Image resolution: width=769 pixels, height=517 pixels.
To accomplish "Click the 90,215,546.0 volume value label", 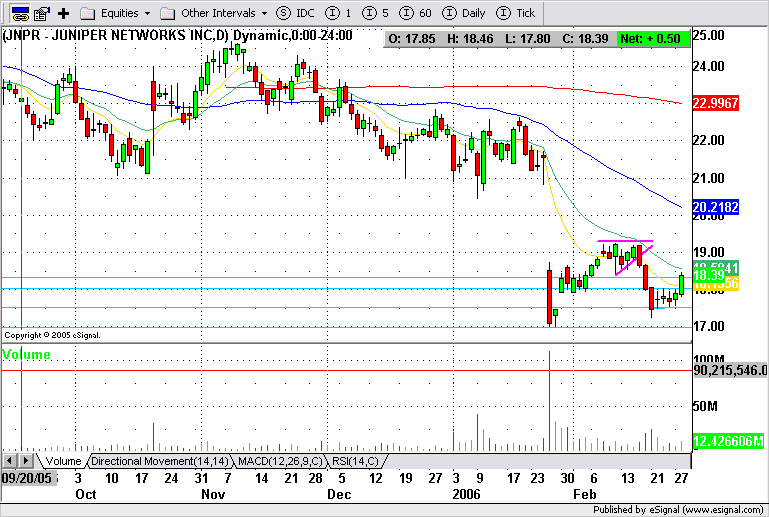I will click(x=730, y=370).
